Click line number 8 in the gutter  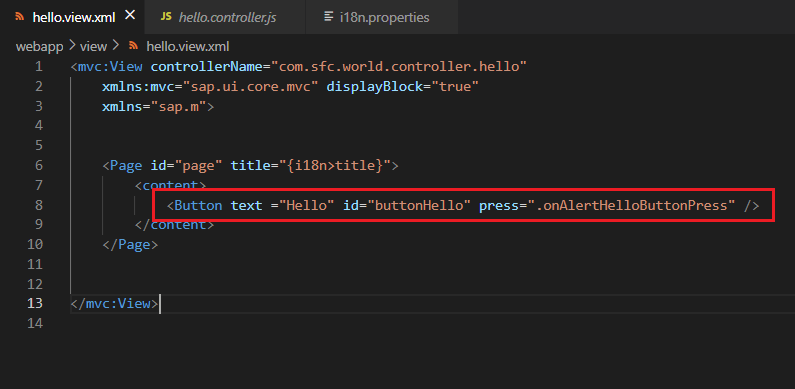(39, 205)
